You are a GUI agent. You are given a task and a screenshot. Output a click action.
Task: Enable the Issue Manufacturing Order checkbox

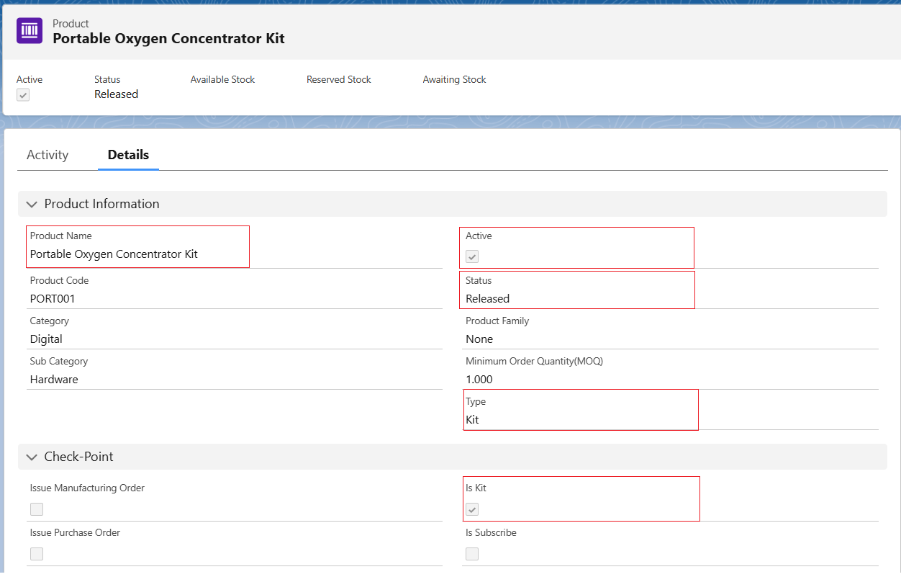coord(37,509)
